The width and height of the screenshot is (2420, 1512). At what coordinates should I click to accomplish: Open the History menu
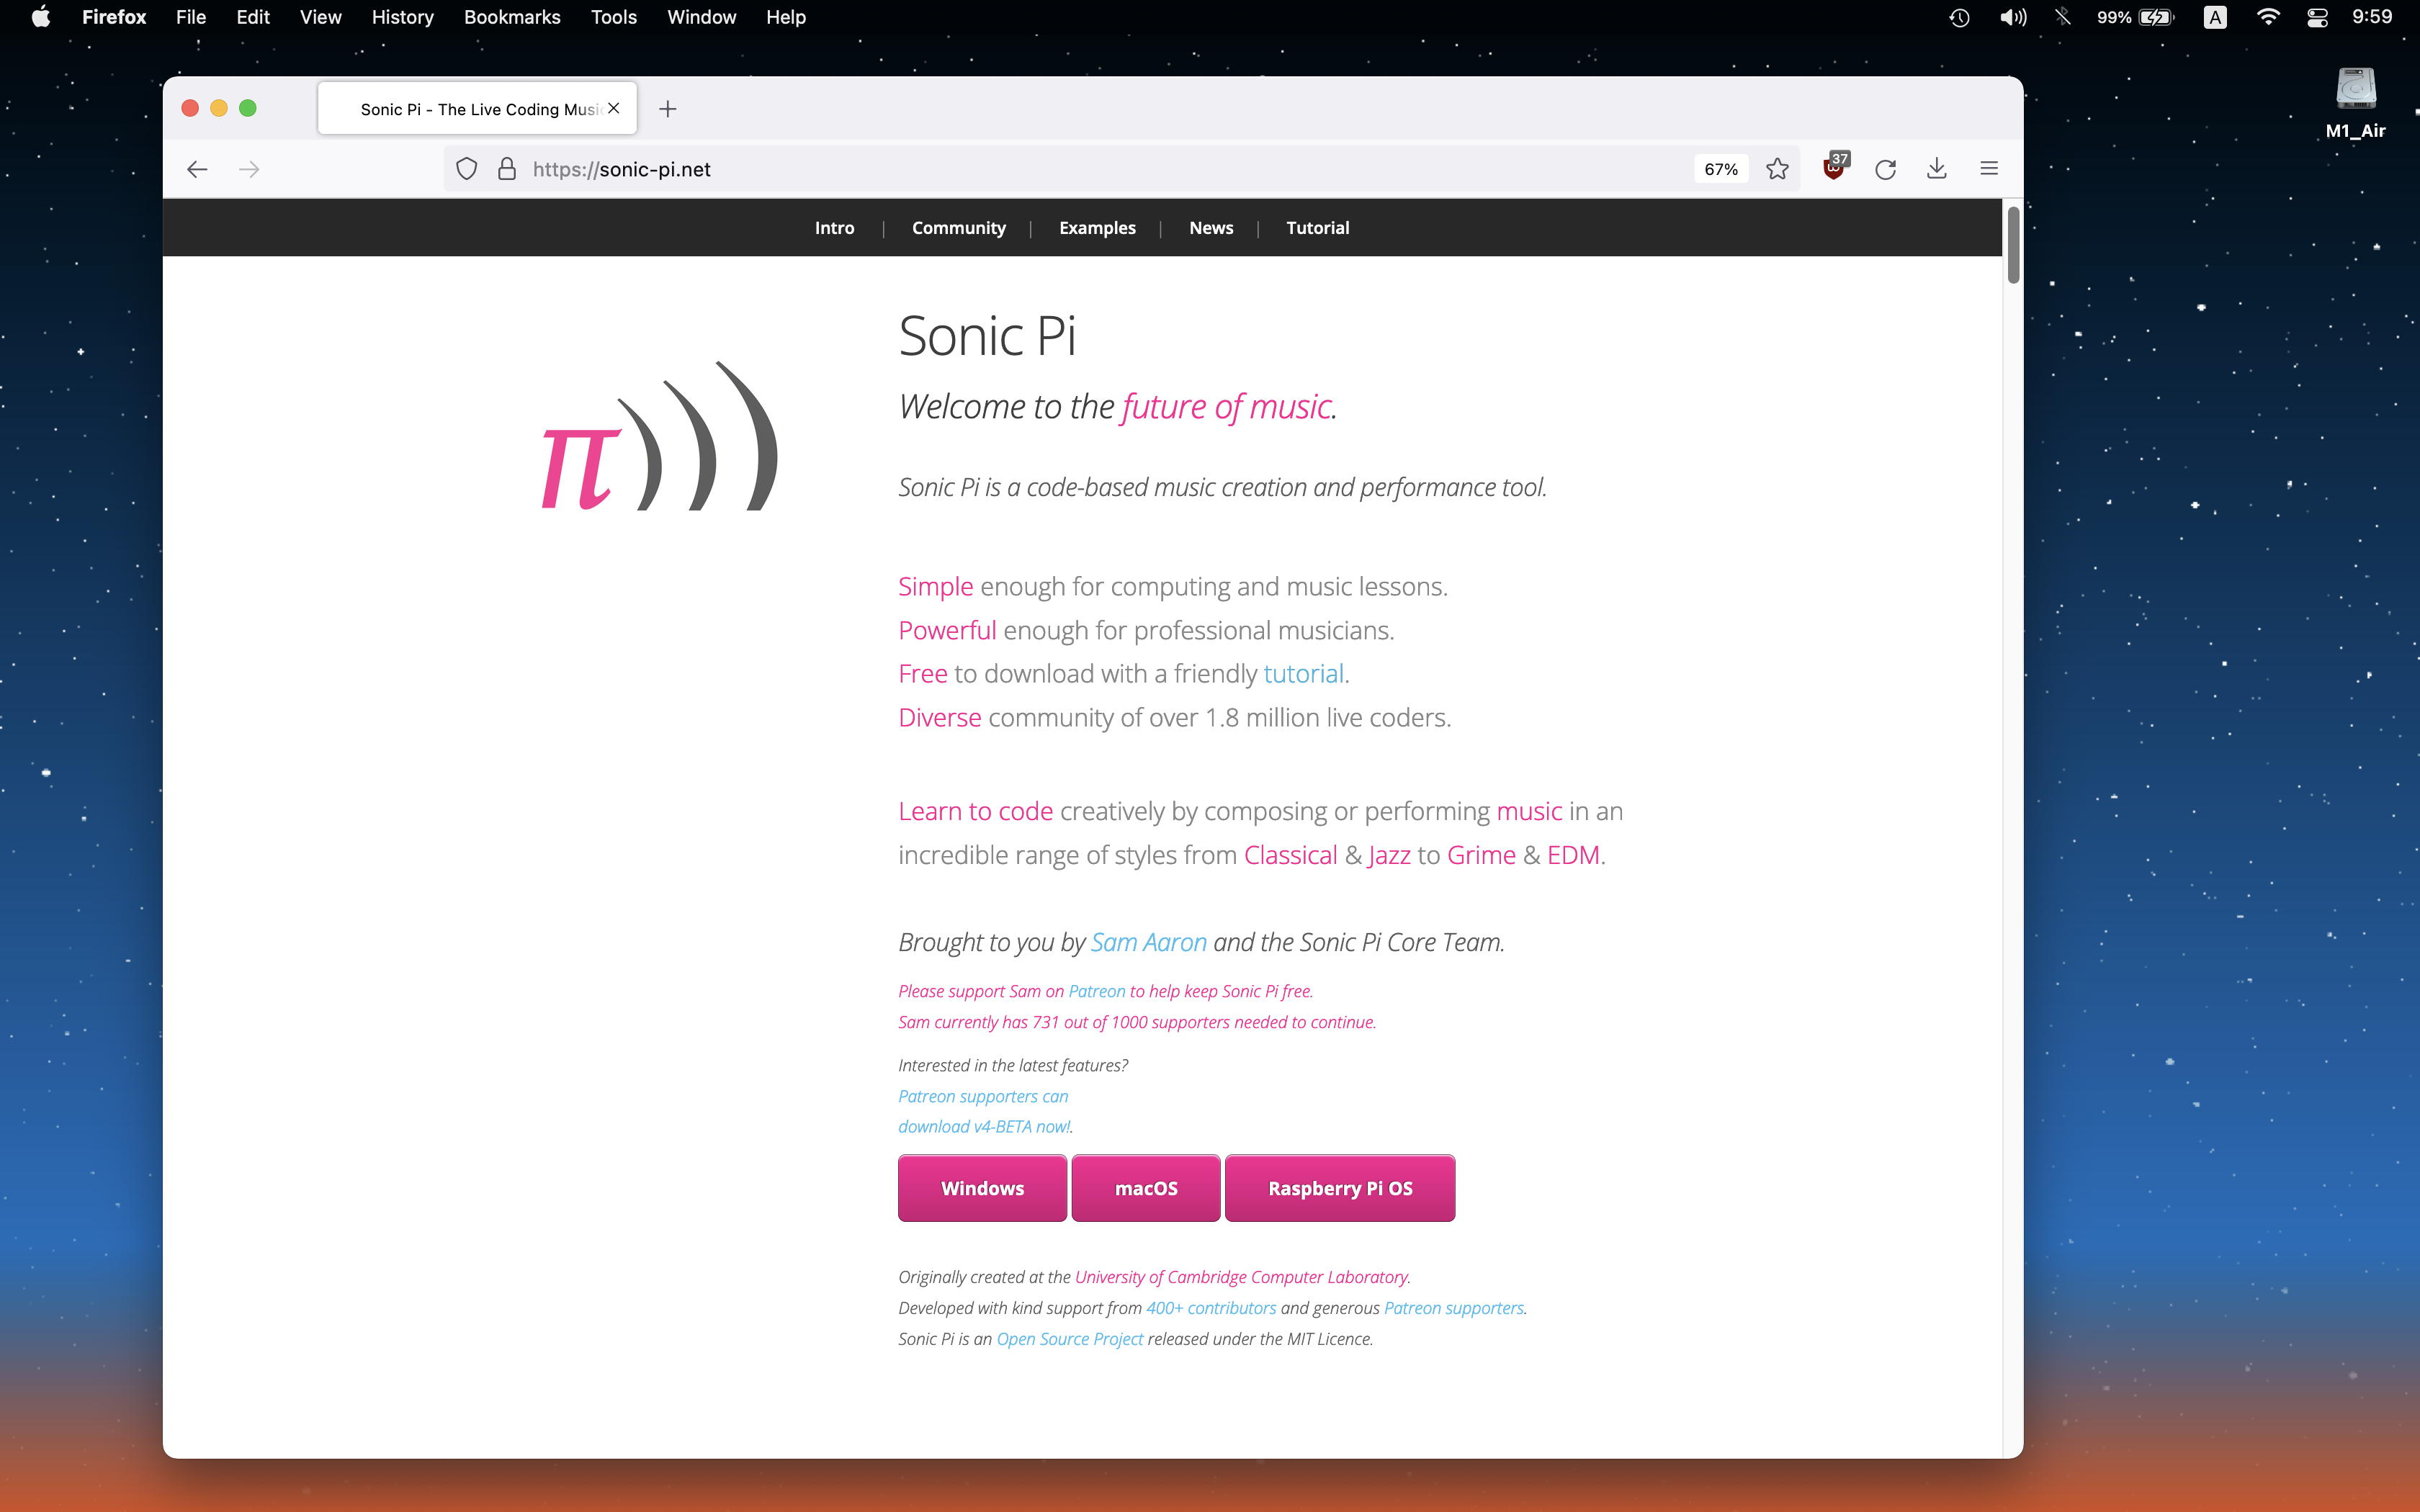pyautogui.click(x=402, y=17)
